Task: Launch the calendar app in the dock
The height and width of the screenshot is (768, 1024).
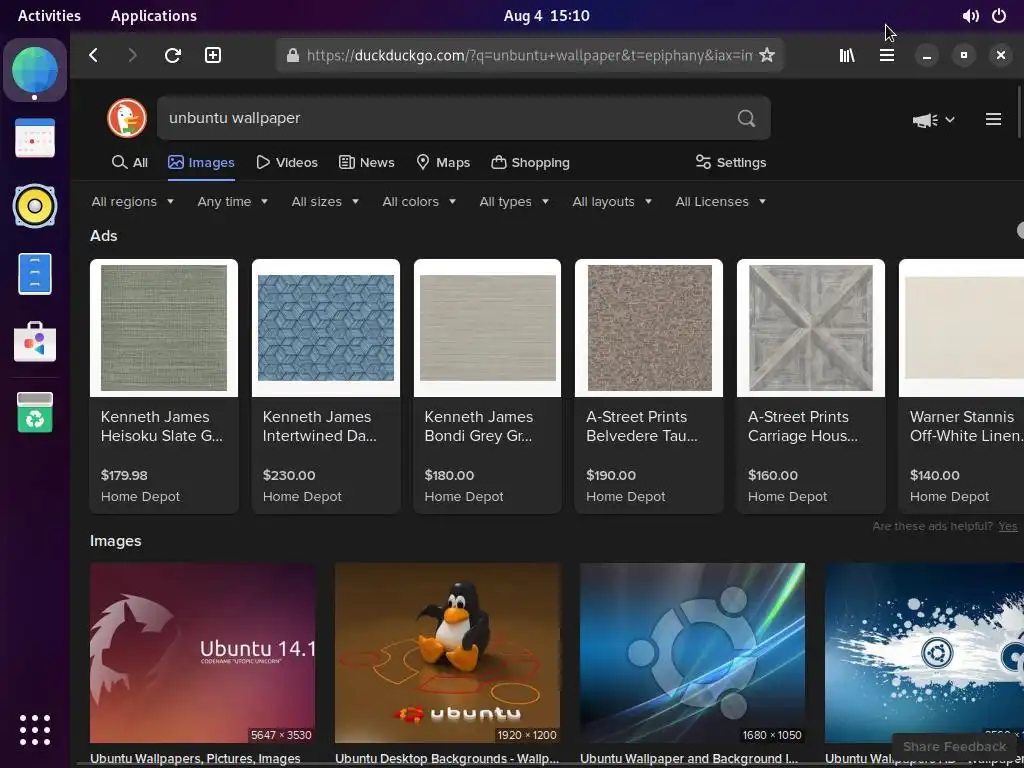Action: pos(35,138)
